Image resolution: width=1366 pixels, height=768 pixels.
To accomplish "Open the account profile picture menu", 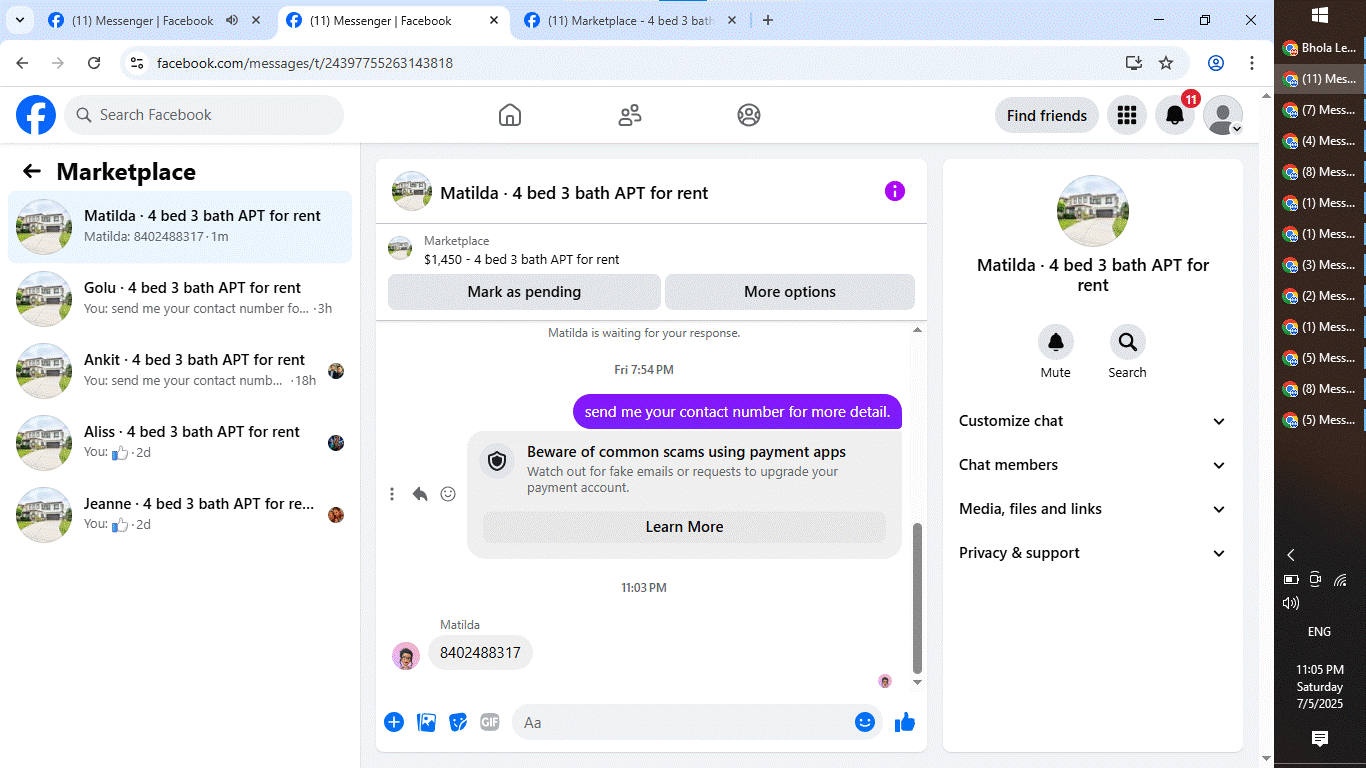I will pos(1223,115).
